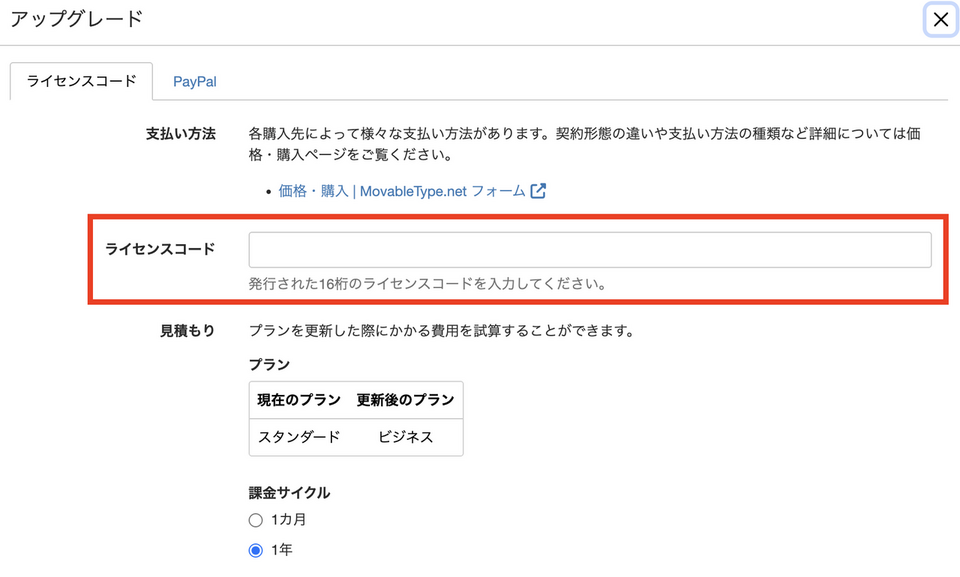
Task: Click the 1年 option label text
Action: (282, 550)
